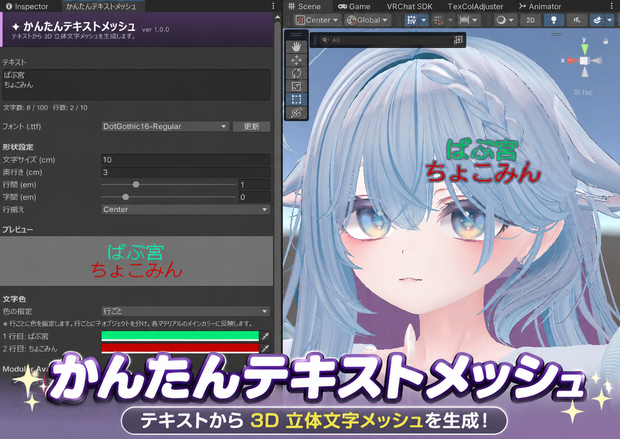Click the text preview area
Image resolution: width=620 pixels, height=439 pixels.
click(x=136, y=261)
